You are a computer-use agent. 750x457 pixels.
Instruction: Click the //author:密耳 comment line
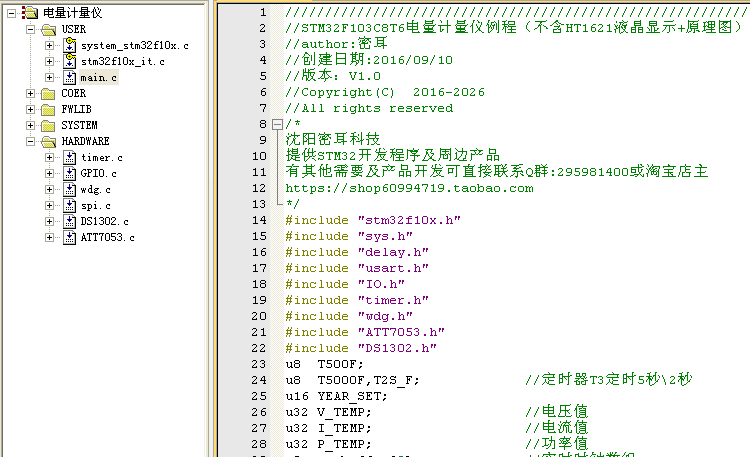coord(337,44)
